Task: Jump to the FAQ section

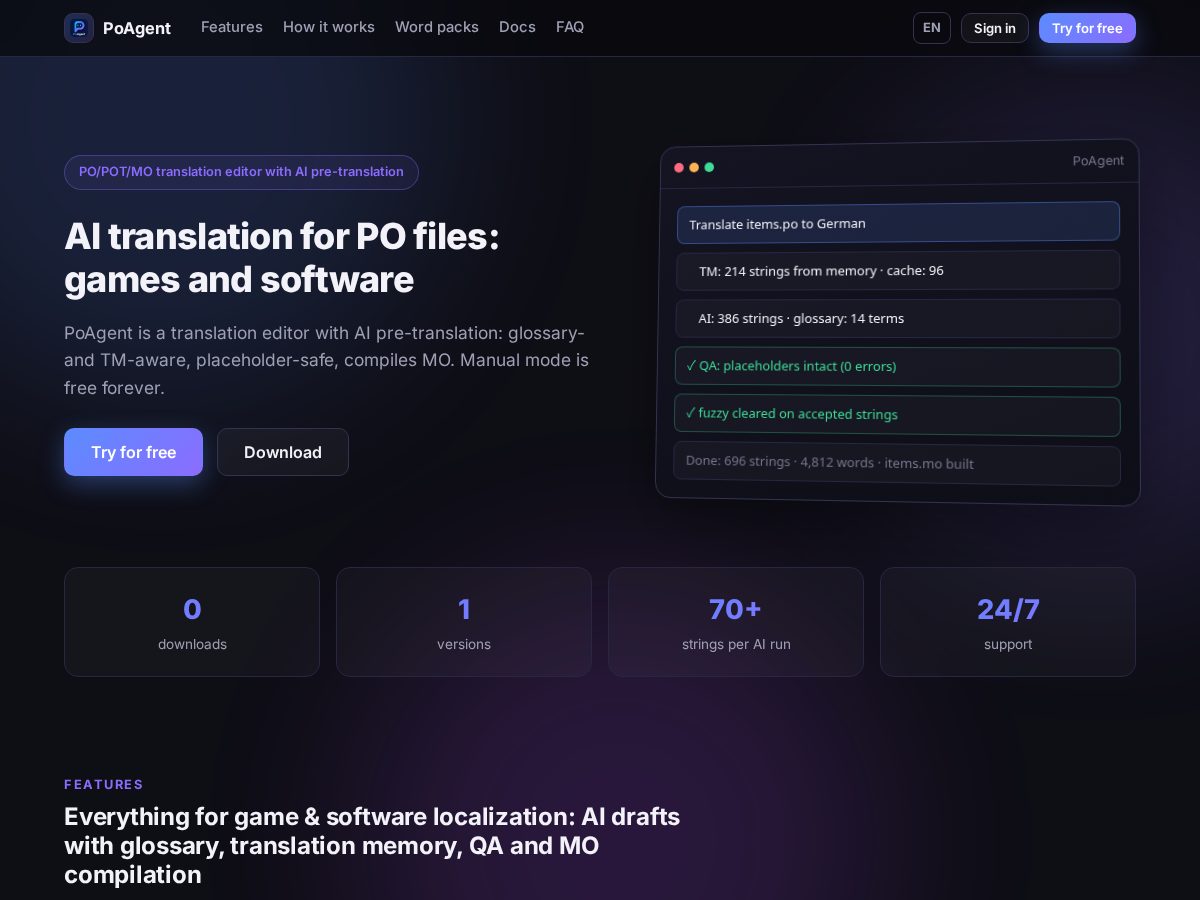Action: tap(570, 27)
